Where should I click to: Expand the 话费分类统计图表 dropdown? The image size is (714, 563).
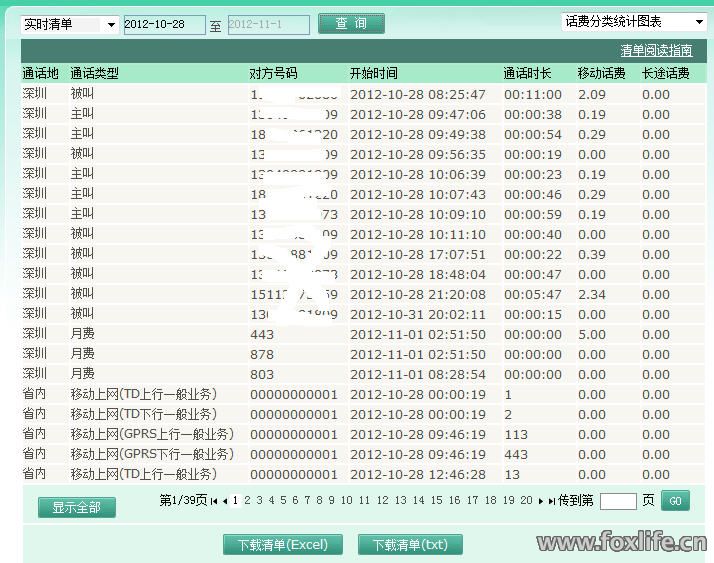click(634, 21)
